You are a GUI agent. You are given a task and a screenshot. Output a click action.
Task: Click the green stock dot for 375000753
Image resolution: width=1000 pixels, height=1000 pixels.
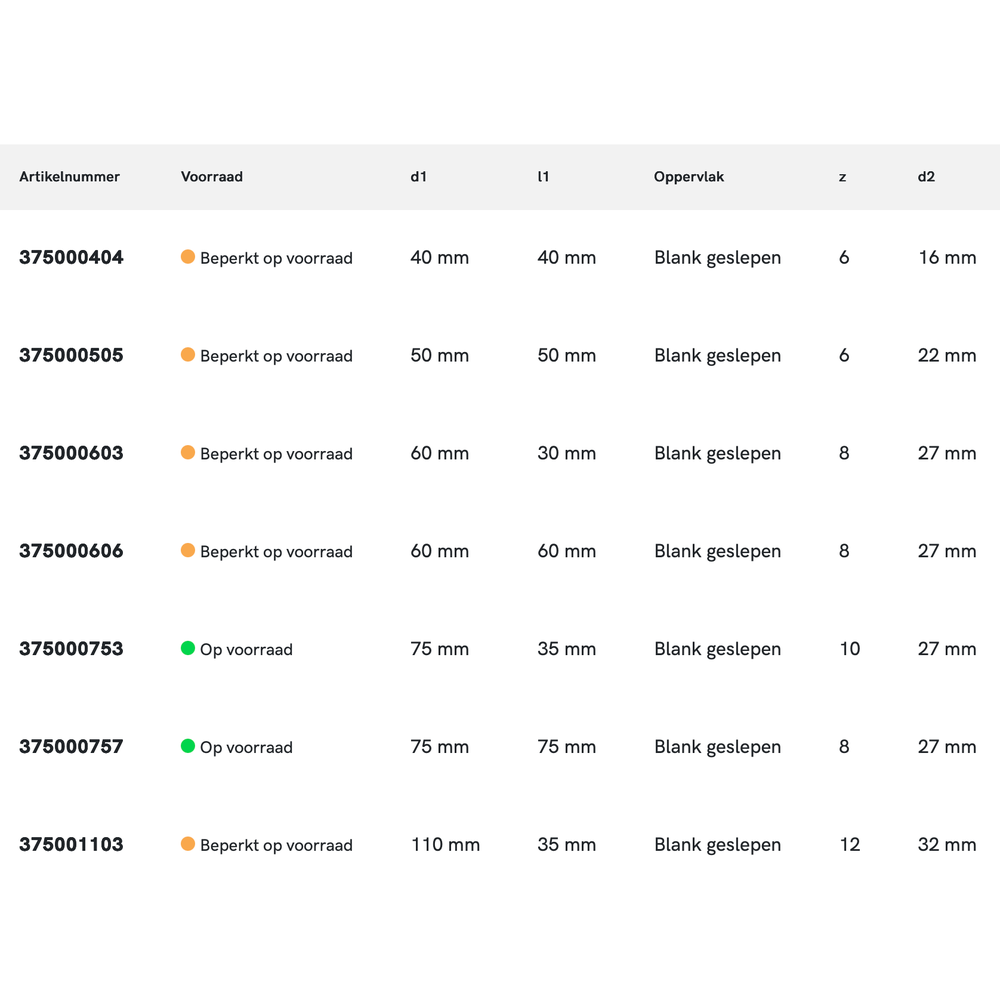tap(187, 649)
